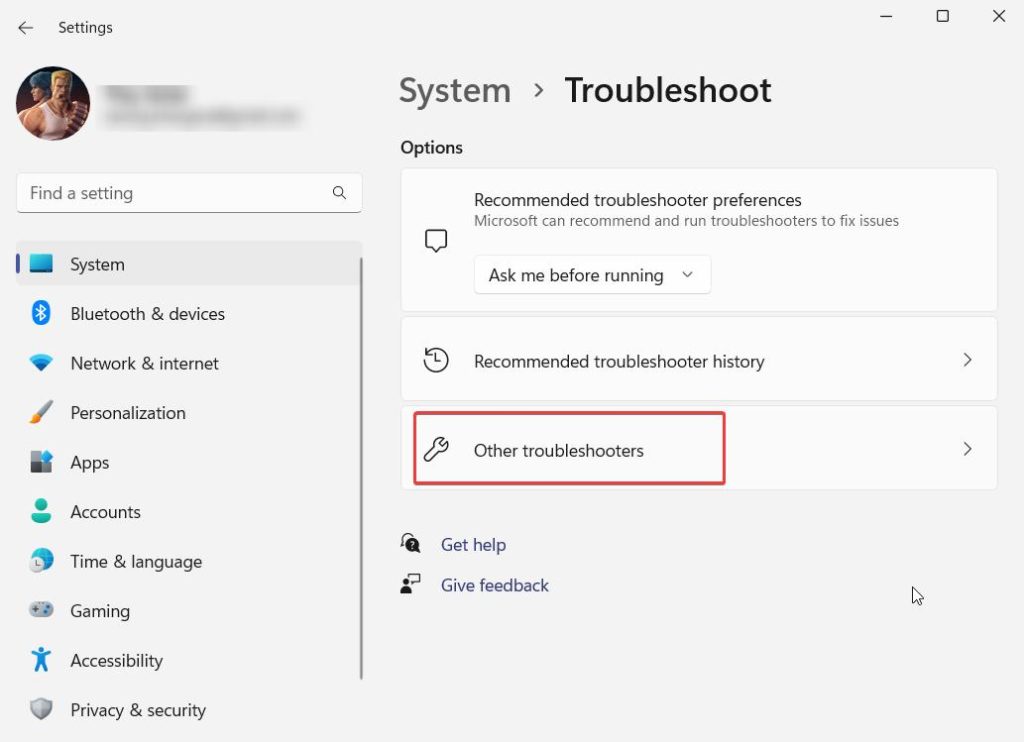Click the user profile avatar picture

(x=53, y=103)
